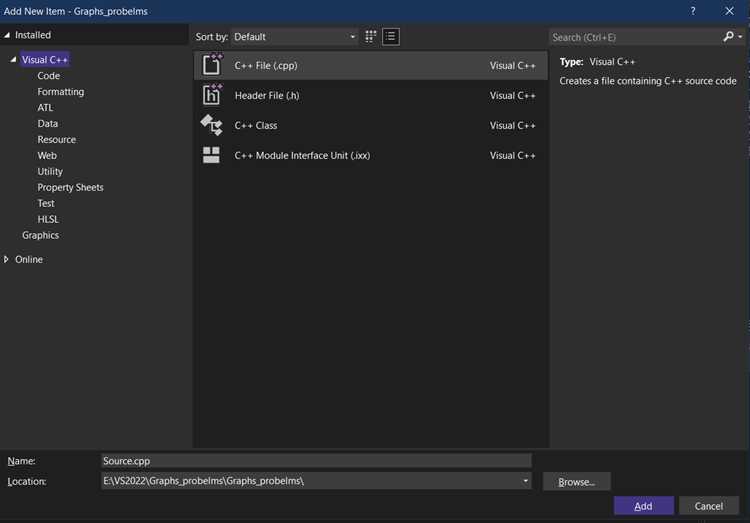
Task: Click the search magnifier icon
Action: click(728, 36)
